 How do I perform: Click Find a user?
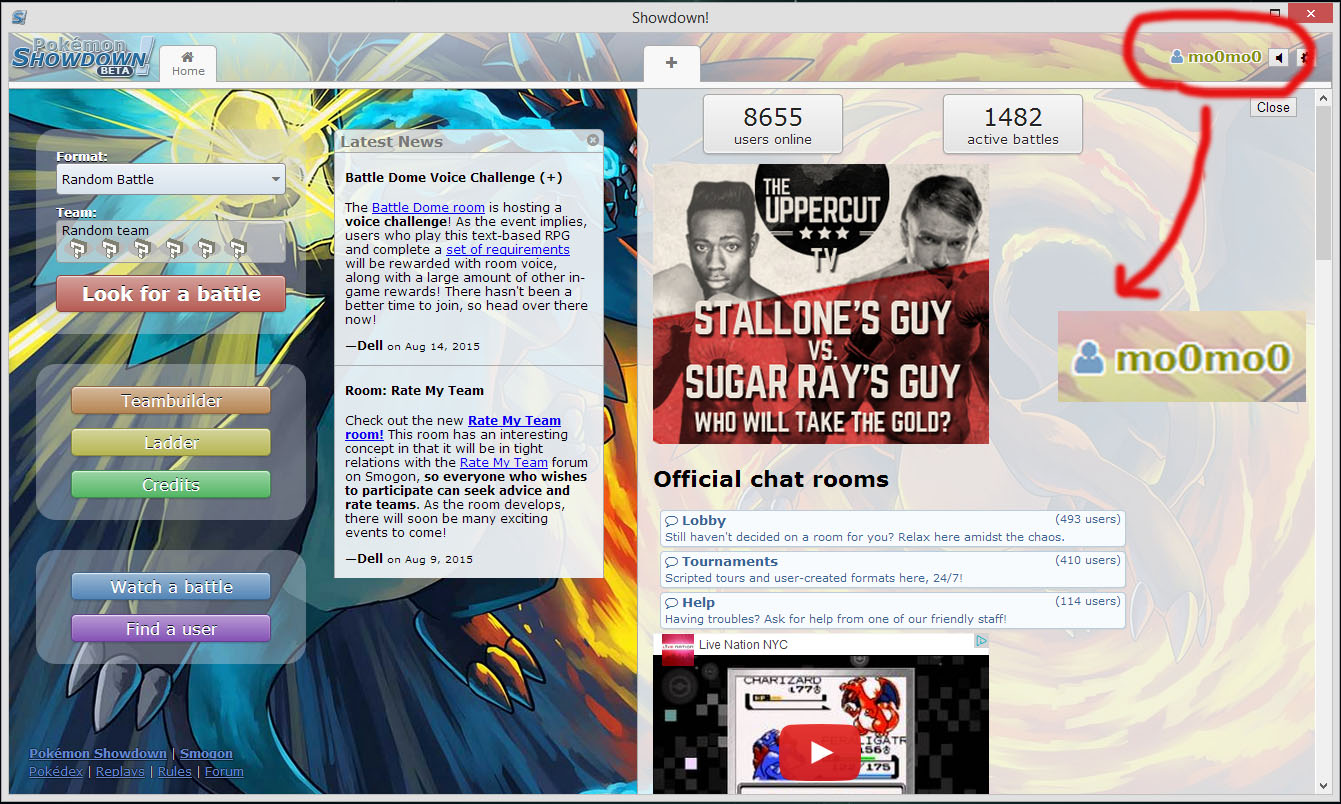[171, 629]
